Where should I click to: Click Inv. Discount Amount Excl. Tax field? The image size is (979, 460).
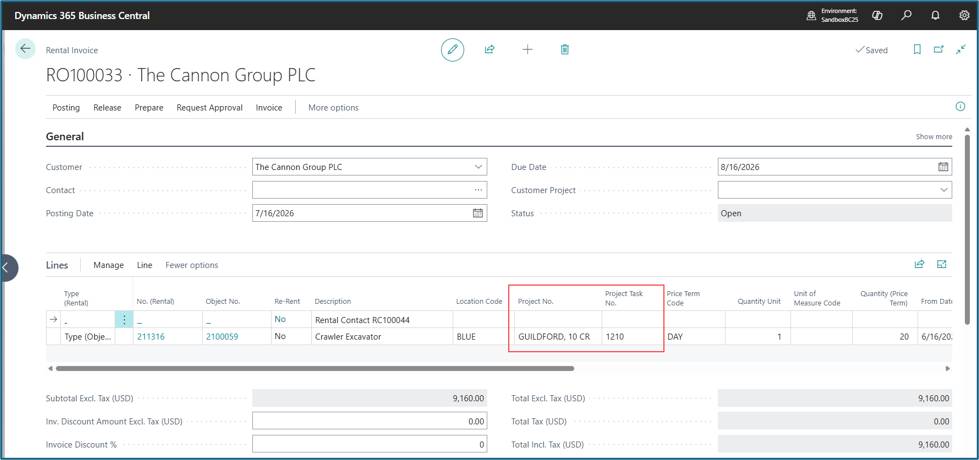(x=370, y=421)
